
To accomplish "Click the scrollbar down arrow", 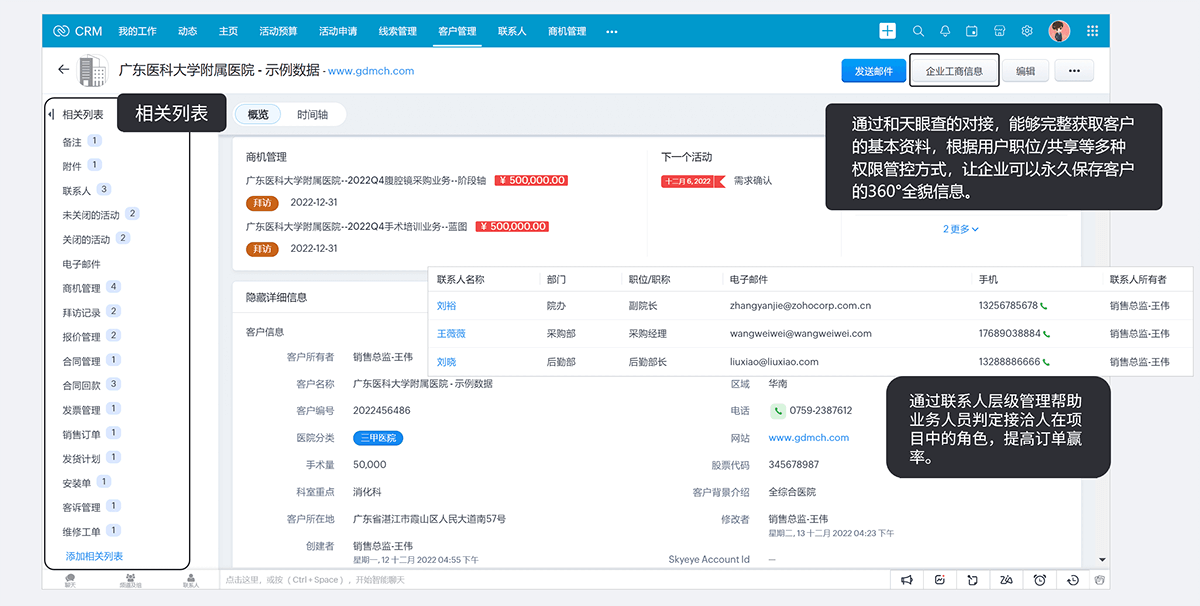I will tap(1102, 559).
